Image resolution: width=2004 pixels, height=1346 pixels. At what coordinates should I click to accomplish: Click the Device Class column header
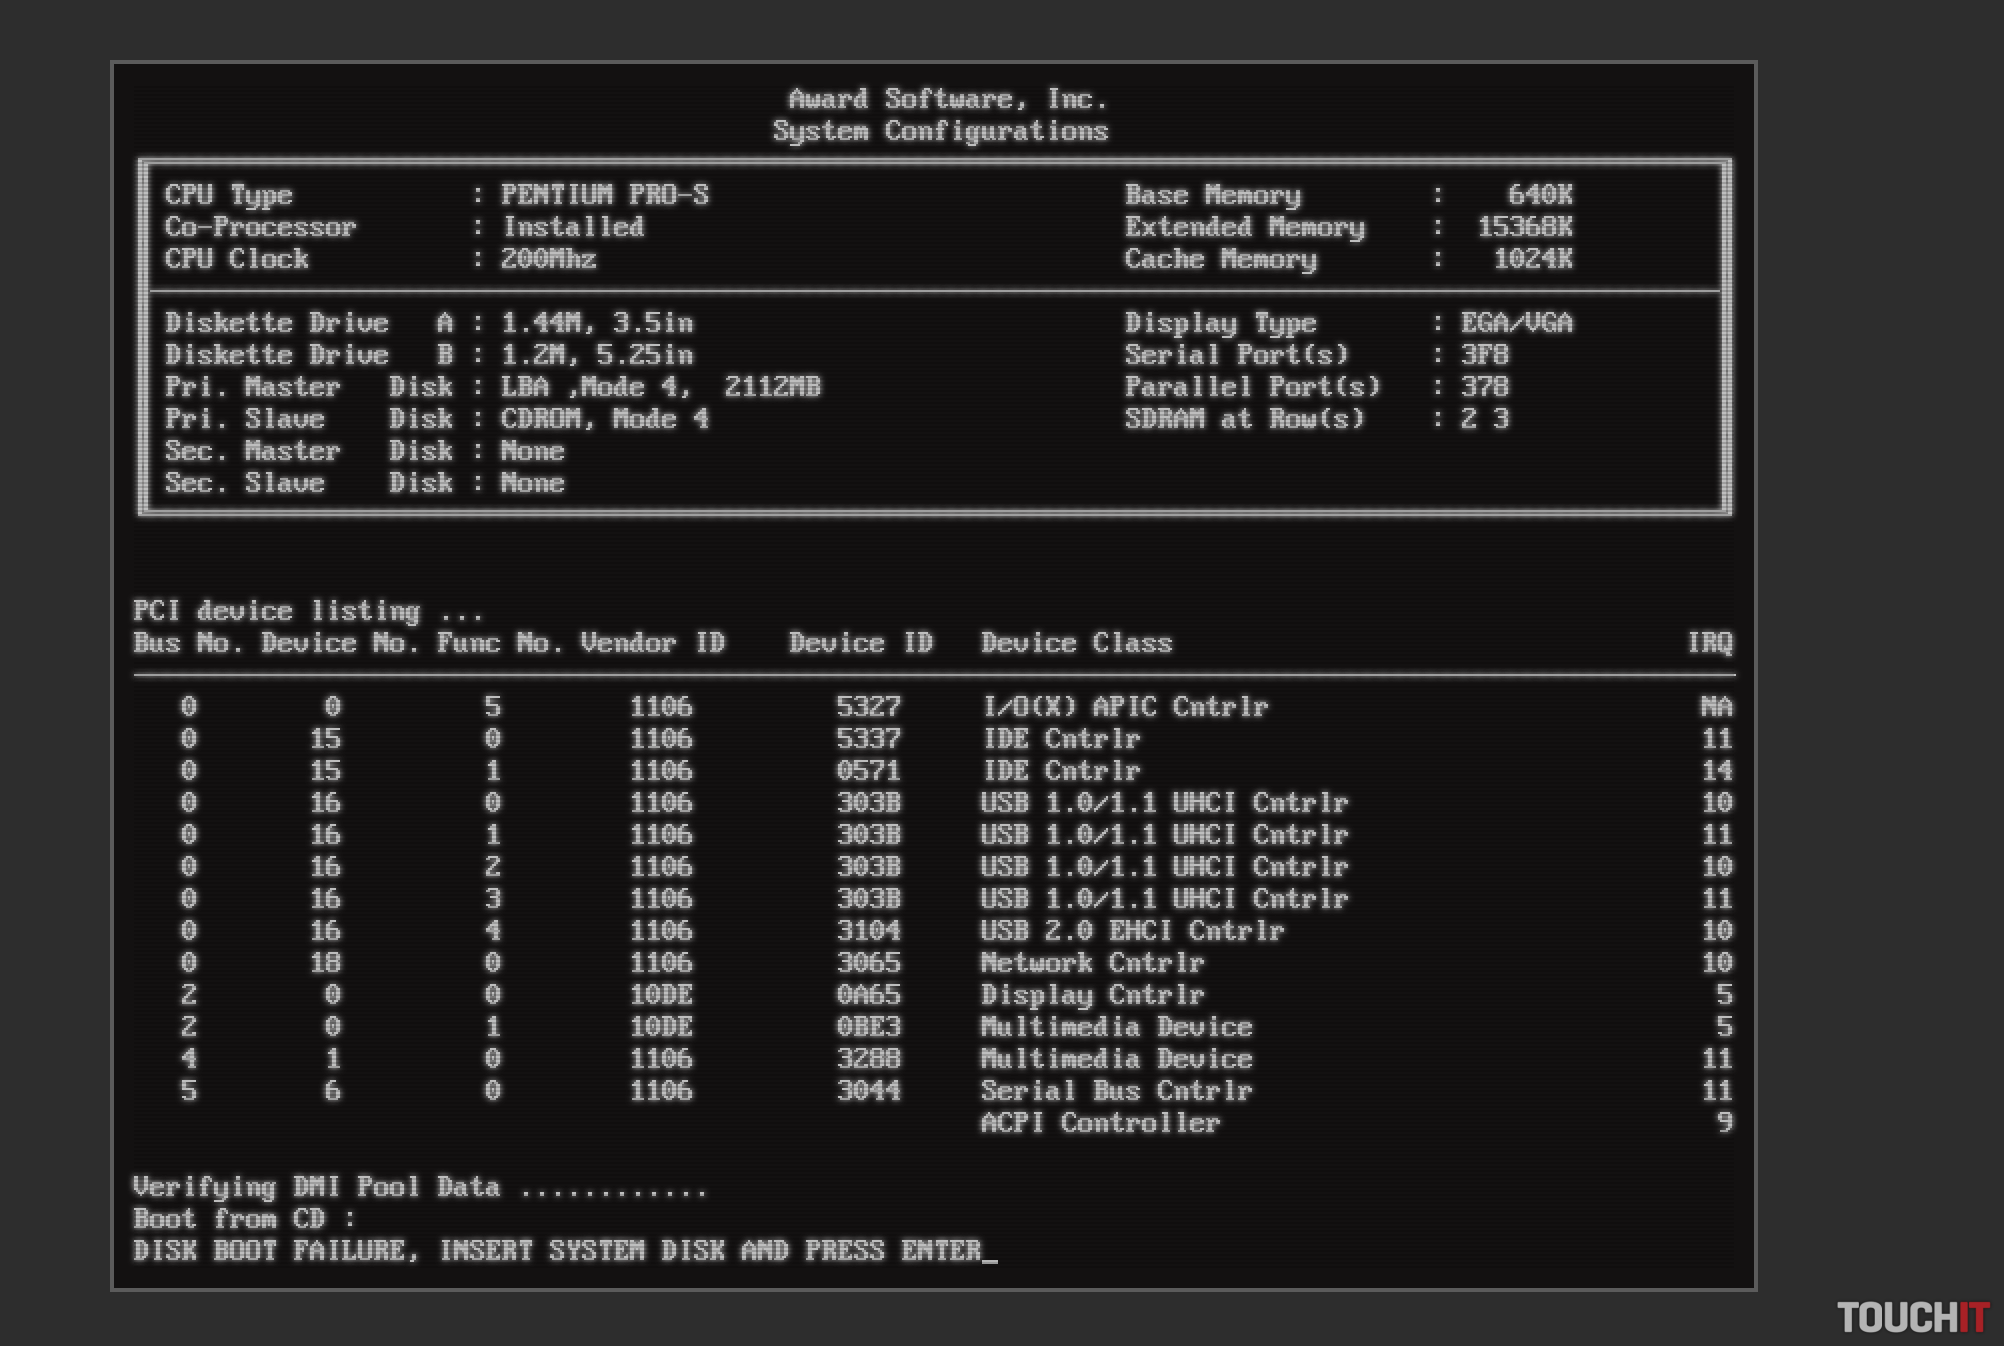(1076, 643)
